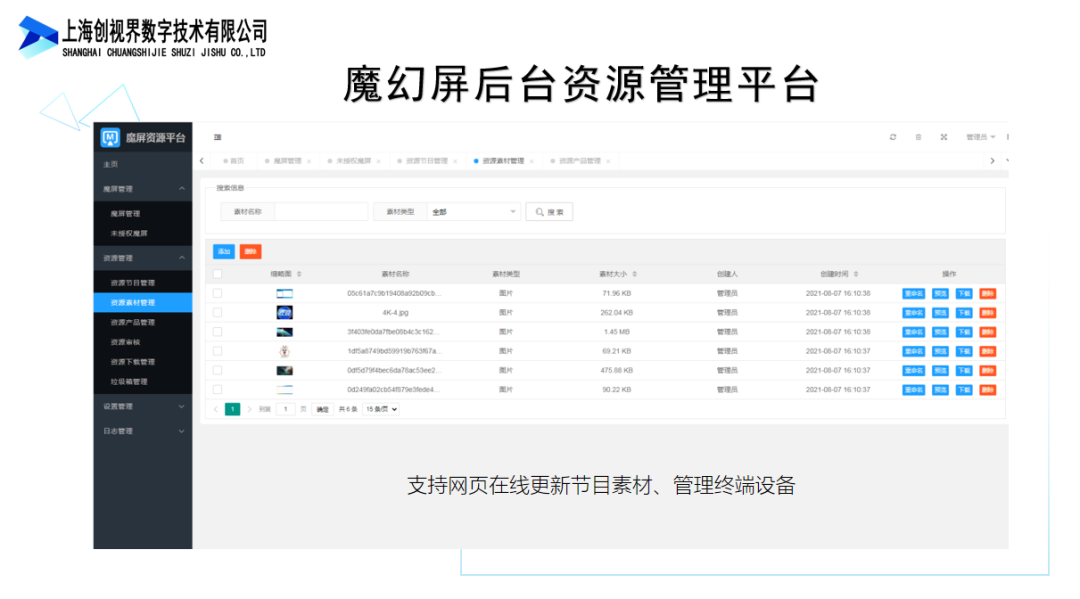Screen dimensions: 1080x599
Task: Click the left chevron to scroll tabs
Action: 201,160
